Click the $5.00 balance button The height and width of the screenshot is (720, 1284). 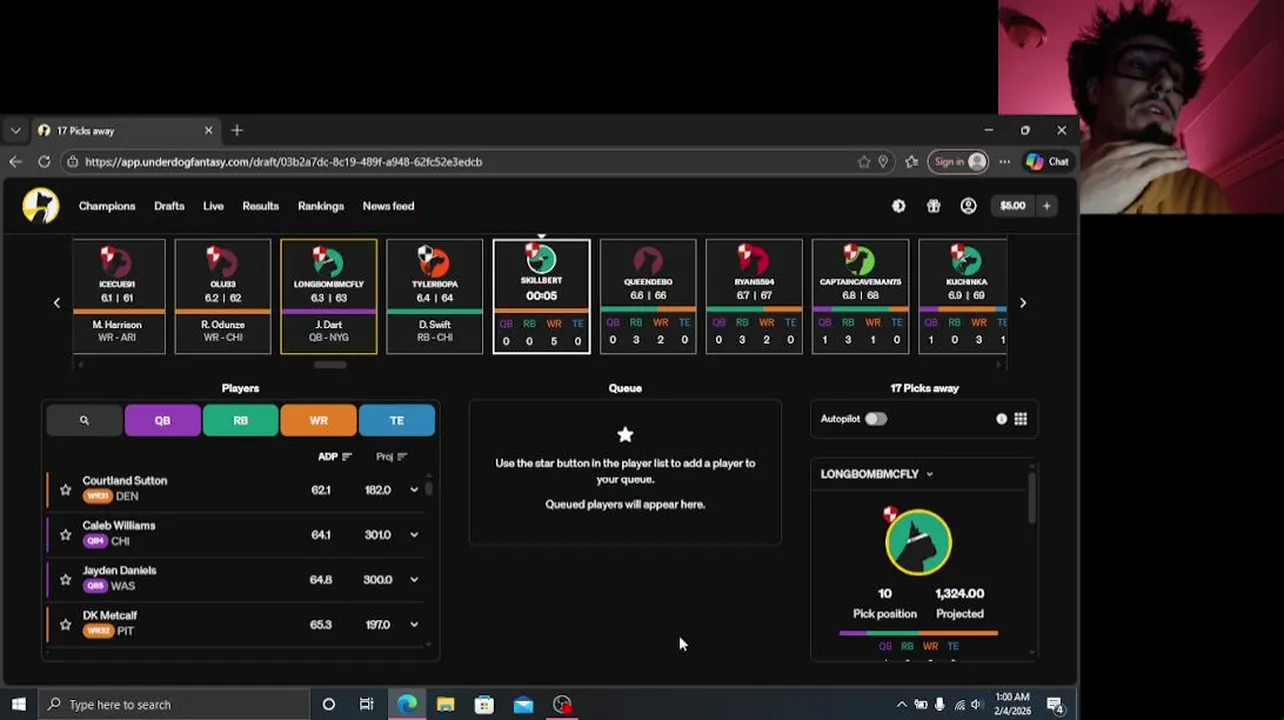point(1013,206)
